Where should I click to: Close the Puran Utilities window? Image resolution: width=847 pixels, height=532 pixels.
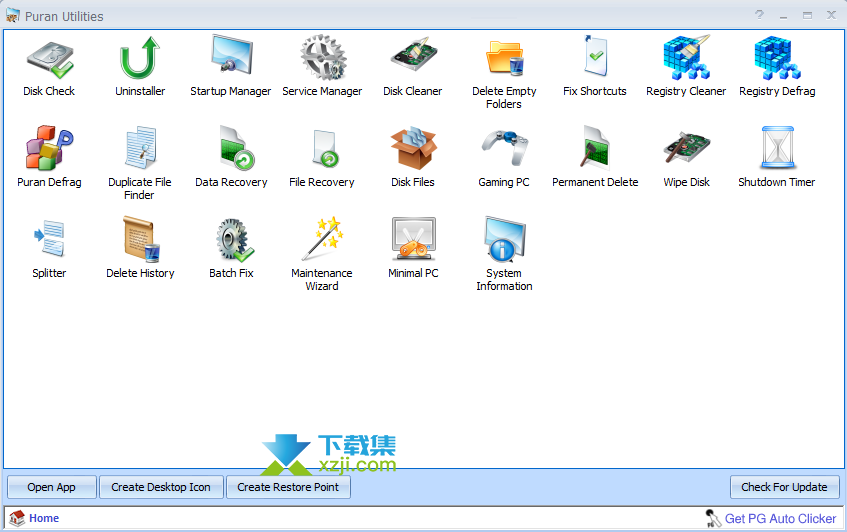[x=831, y=15]
